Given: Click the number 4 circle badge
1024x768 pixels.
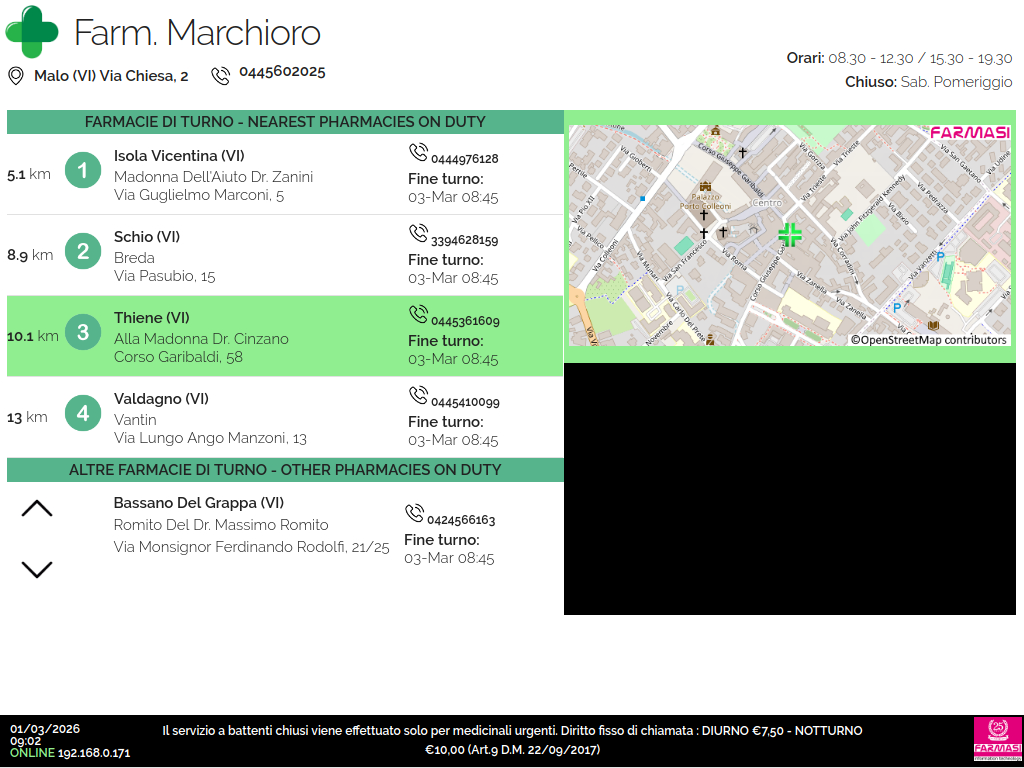Looking at the screenshot, I should tap(83, 414).
